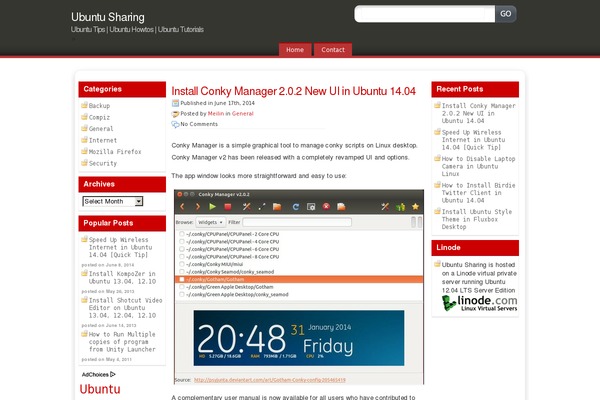Screen dimensions: 600x400
Task: Open popular post Install KompoZer in Ubuntu
Action: (x=122, y=278)
